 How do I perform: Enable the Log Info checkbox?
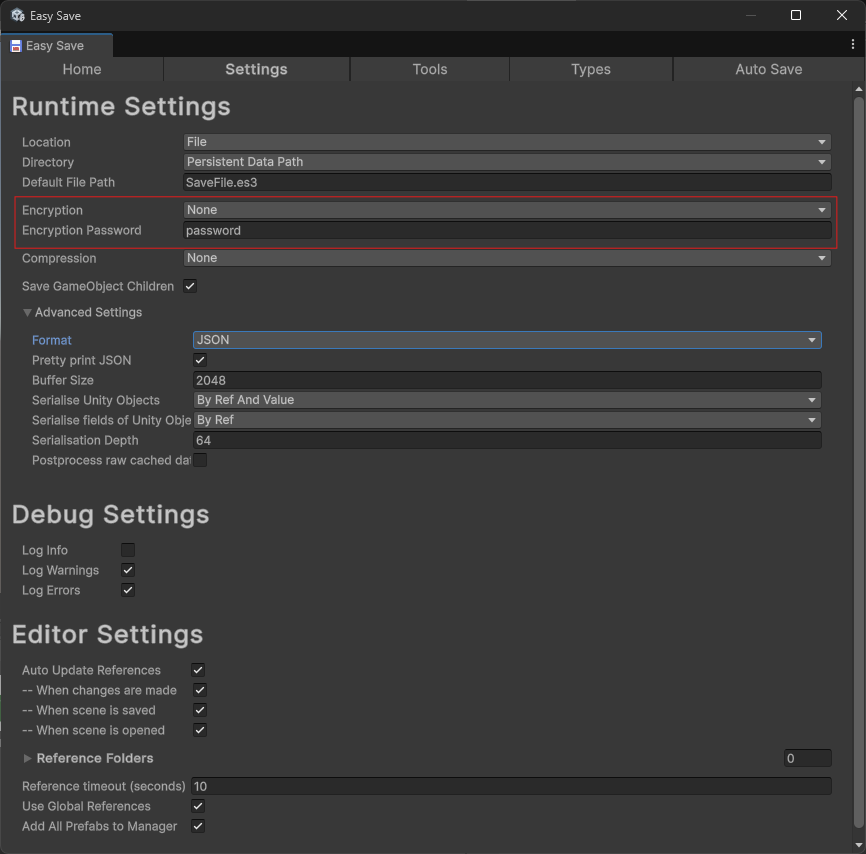[128, 550]
